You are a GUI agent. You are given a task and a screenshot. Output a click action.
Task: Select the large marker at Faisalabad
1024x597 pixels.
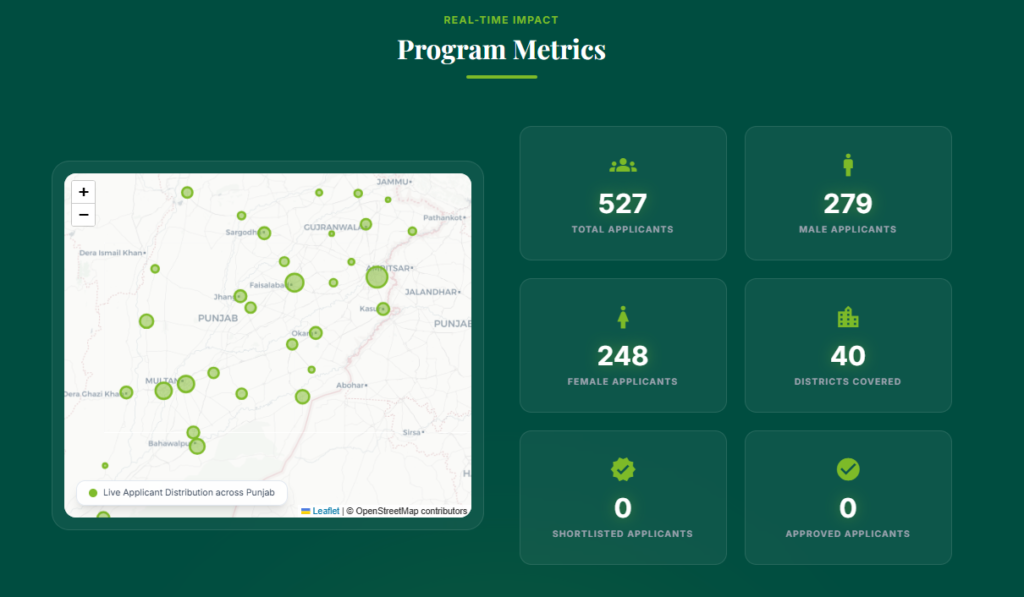coord(294,282)
